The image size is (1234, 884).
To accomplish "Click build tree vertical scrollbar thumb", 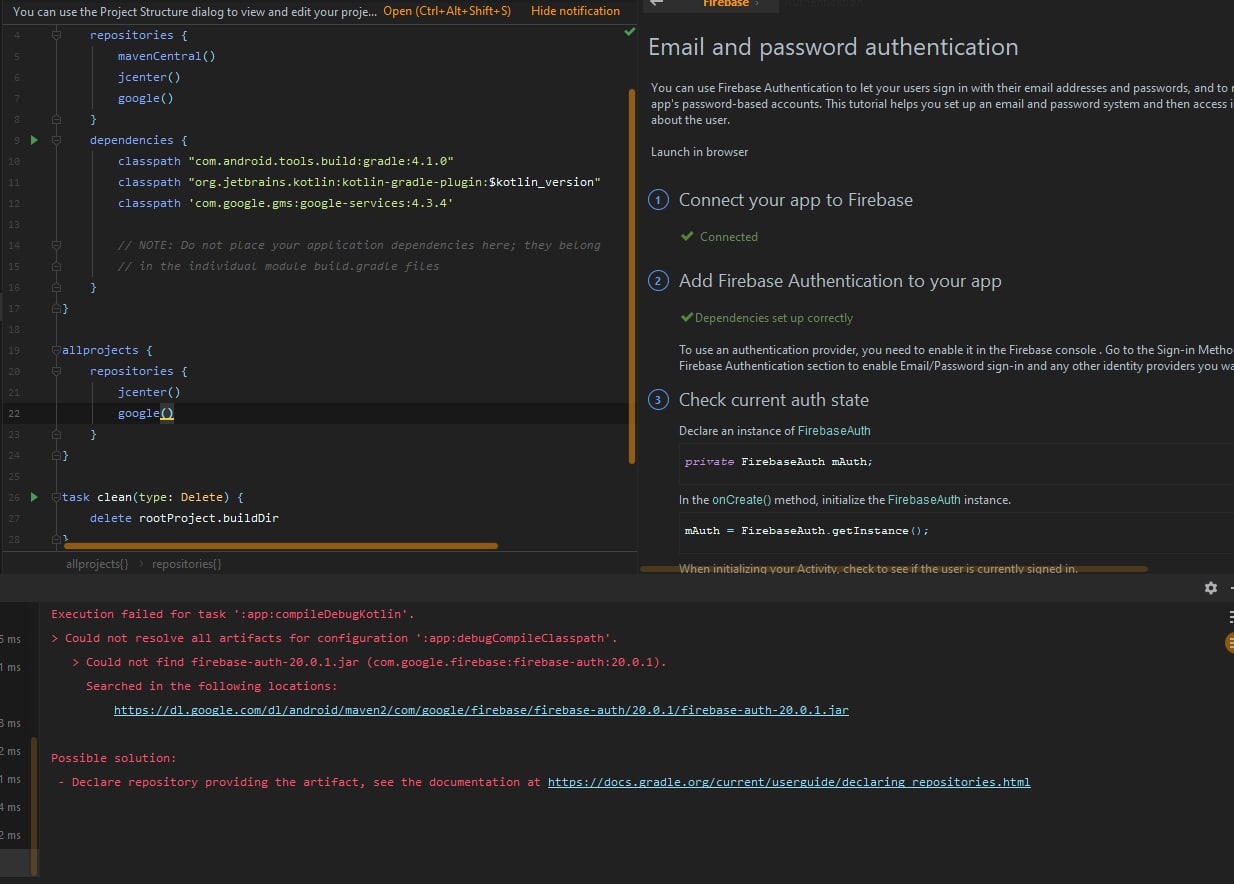I will [x=34, y=807].
